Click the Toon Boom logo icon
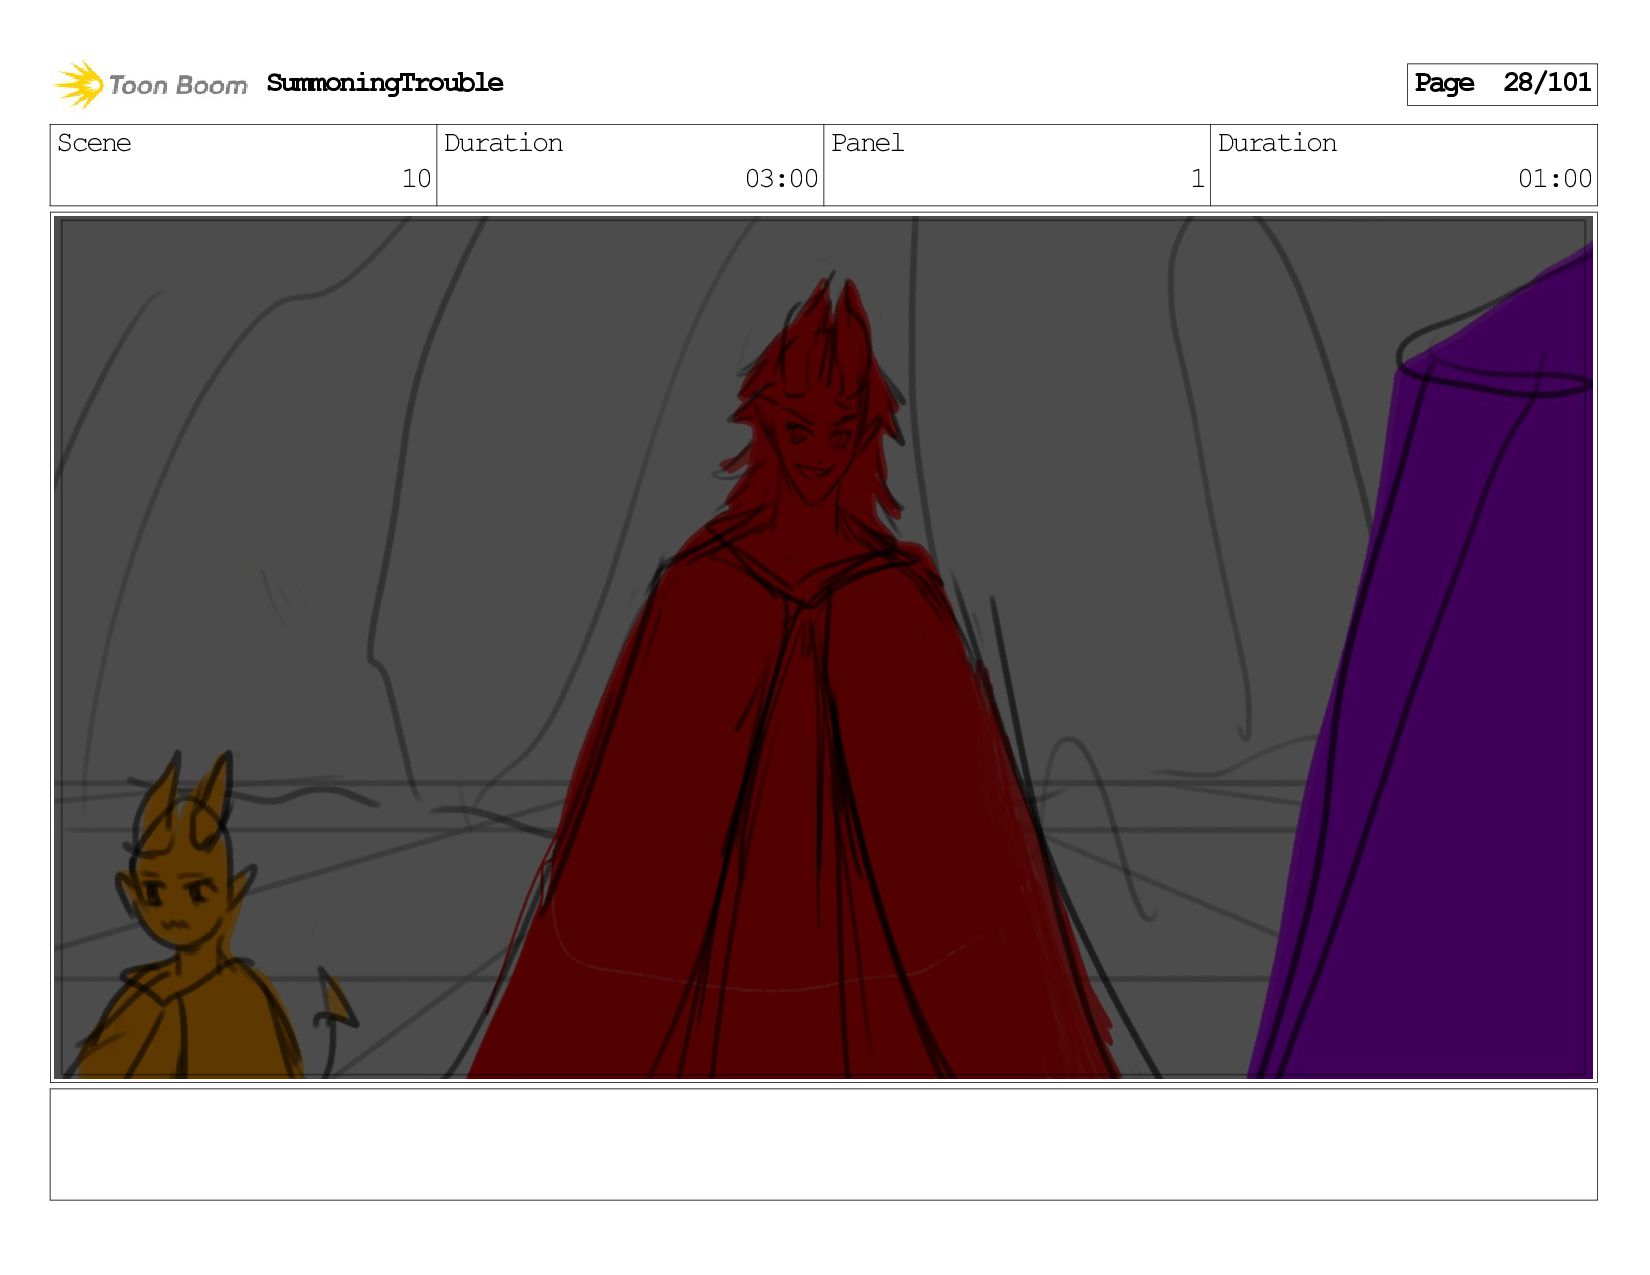This screenshot has width=1650, height=1275. (79, 84)
